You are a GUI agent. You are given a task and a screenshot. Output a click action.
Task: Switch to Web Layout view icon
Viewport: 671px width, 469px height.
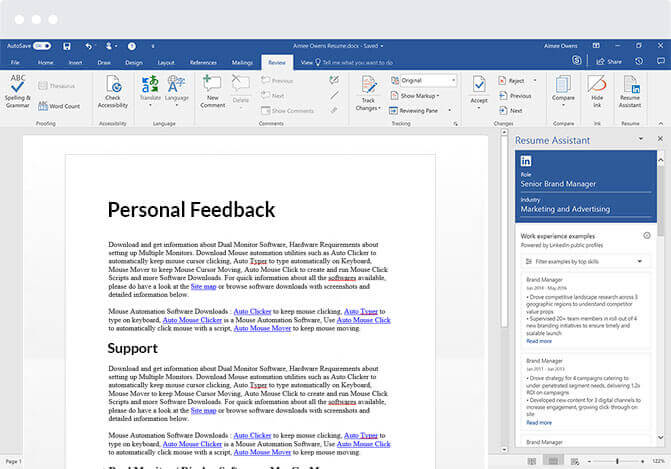coord(574,461)
